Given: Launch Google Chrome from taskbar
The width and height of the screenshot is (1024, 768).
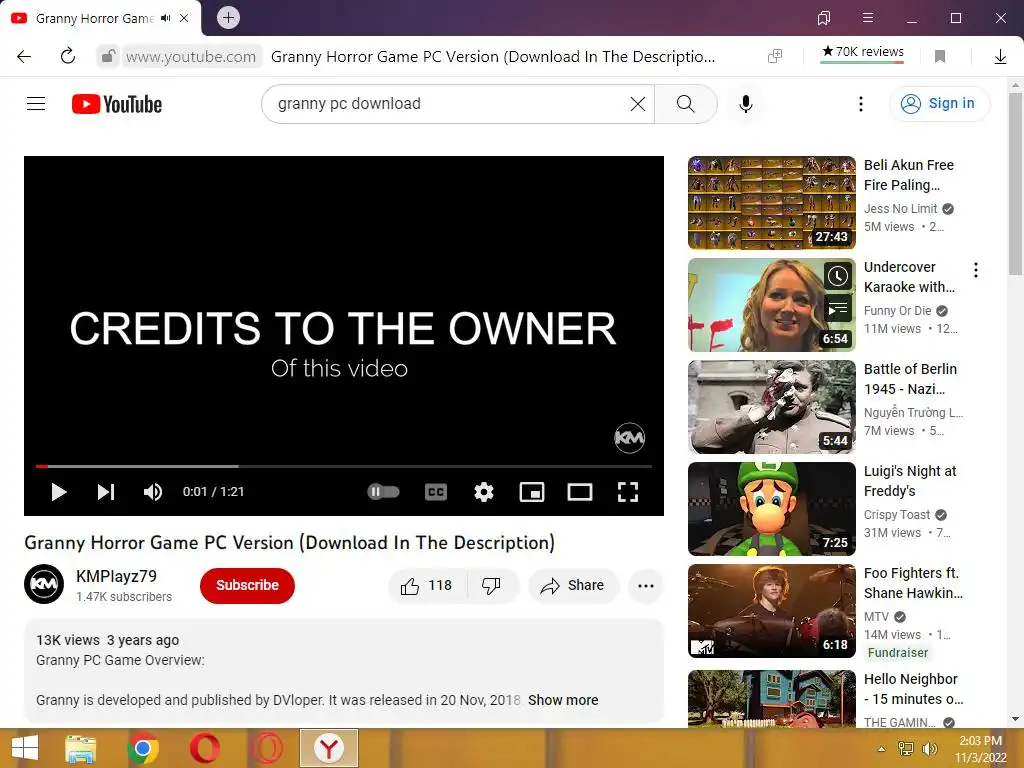Looking at the screenshot, I should pos(143,748).
